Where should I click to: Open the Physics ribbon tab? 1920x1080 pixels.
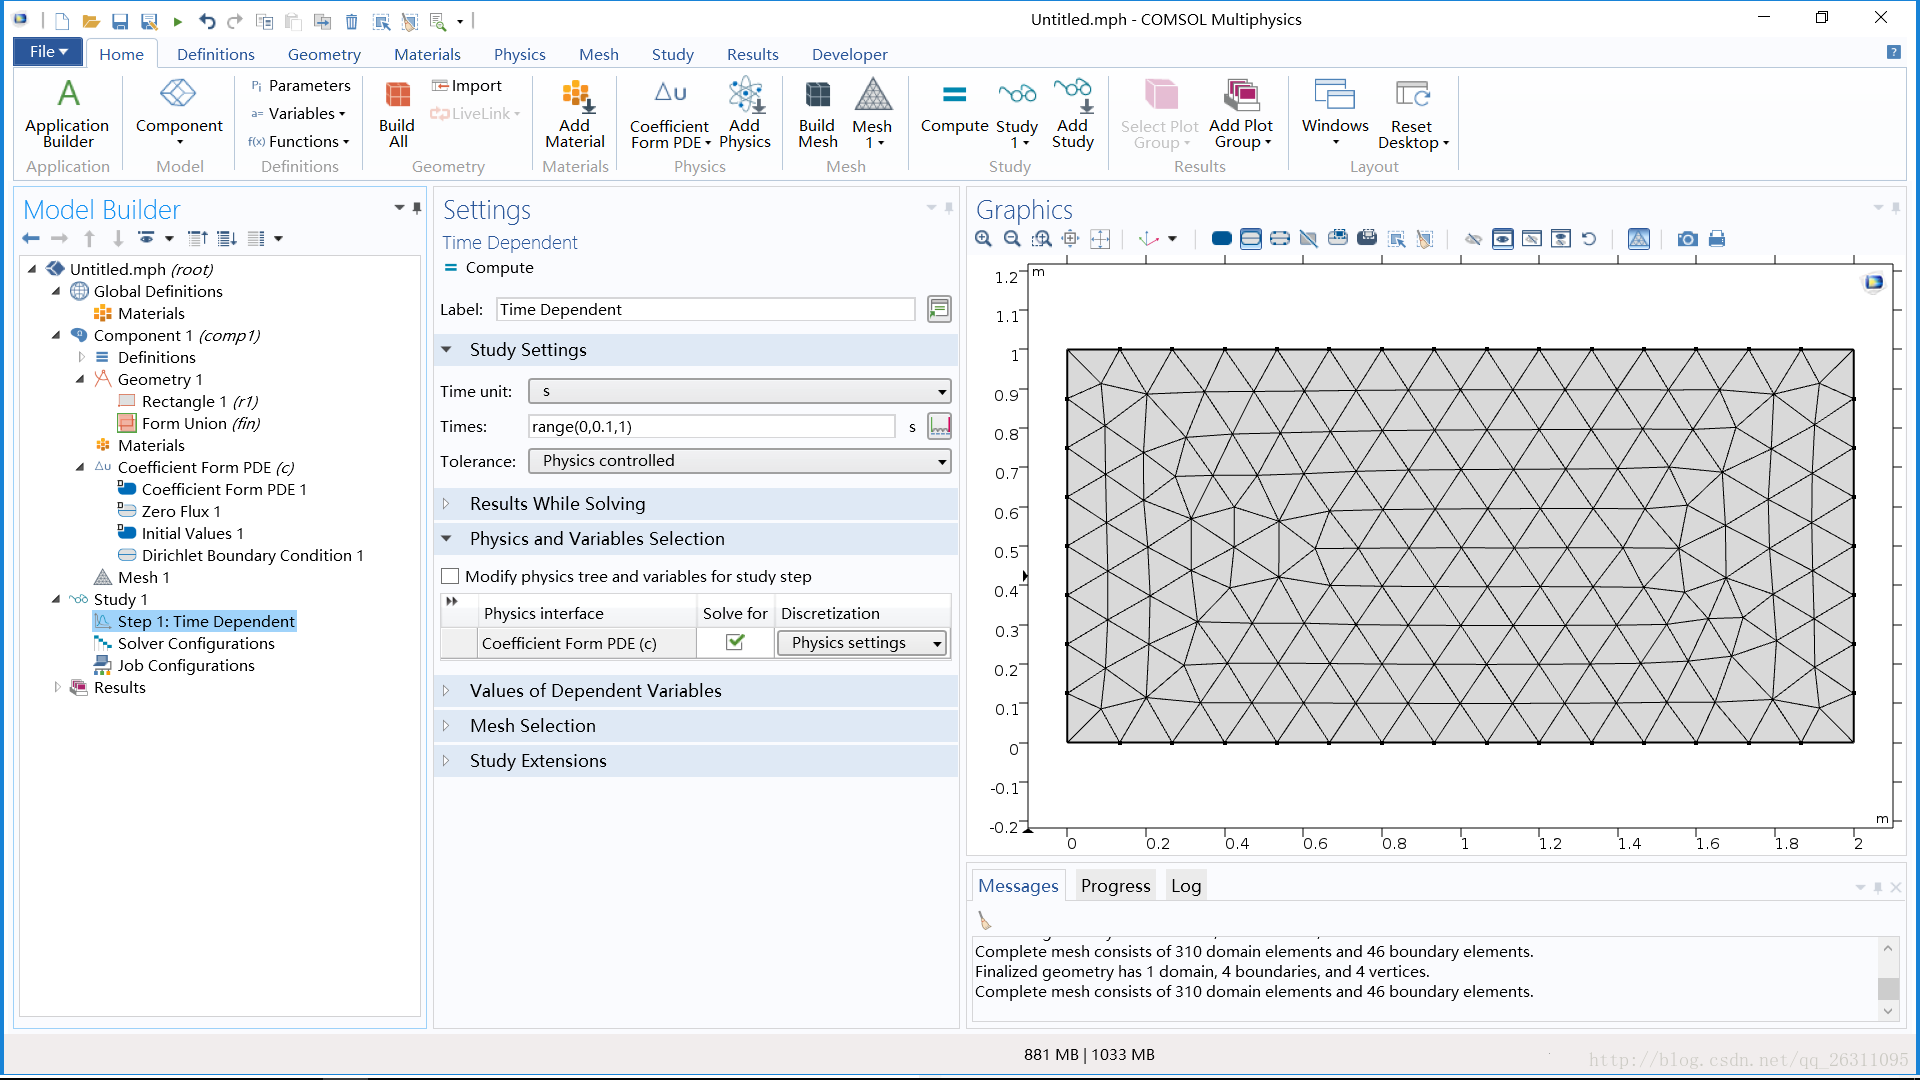click(x=519, y=54)
